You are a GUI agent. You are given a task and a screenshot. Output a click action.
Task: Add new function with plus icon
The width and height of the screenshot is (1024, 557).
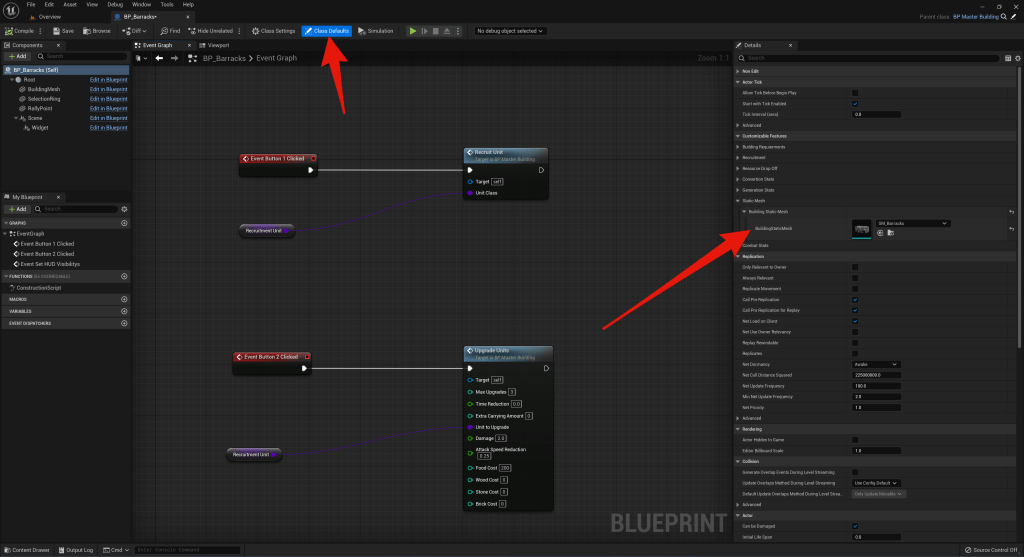(124, 276)
